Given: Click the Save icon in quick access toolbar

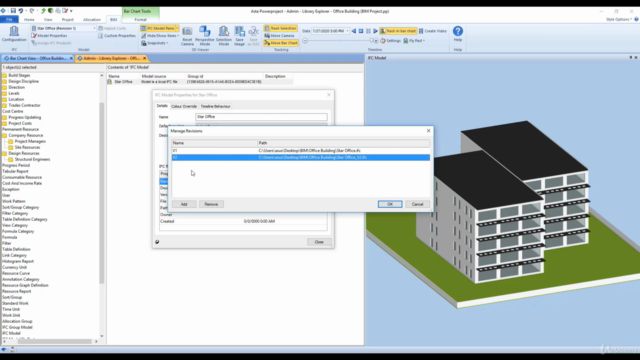Looking at the screenshot, I should 13,11.
